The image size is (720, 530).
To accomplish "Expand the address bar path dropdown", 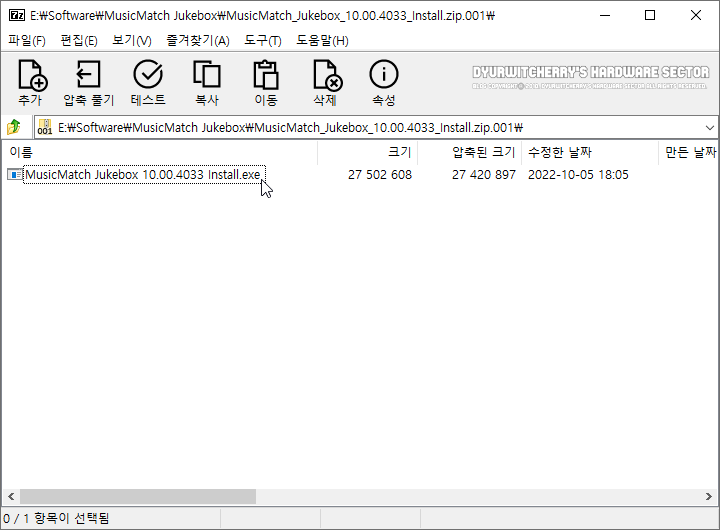I will 710,127.
